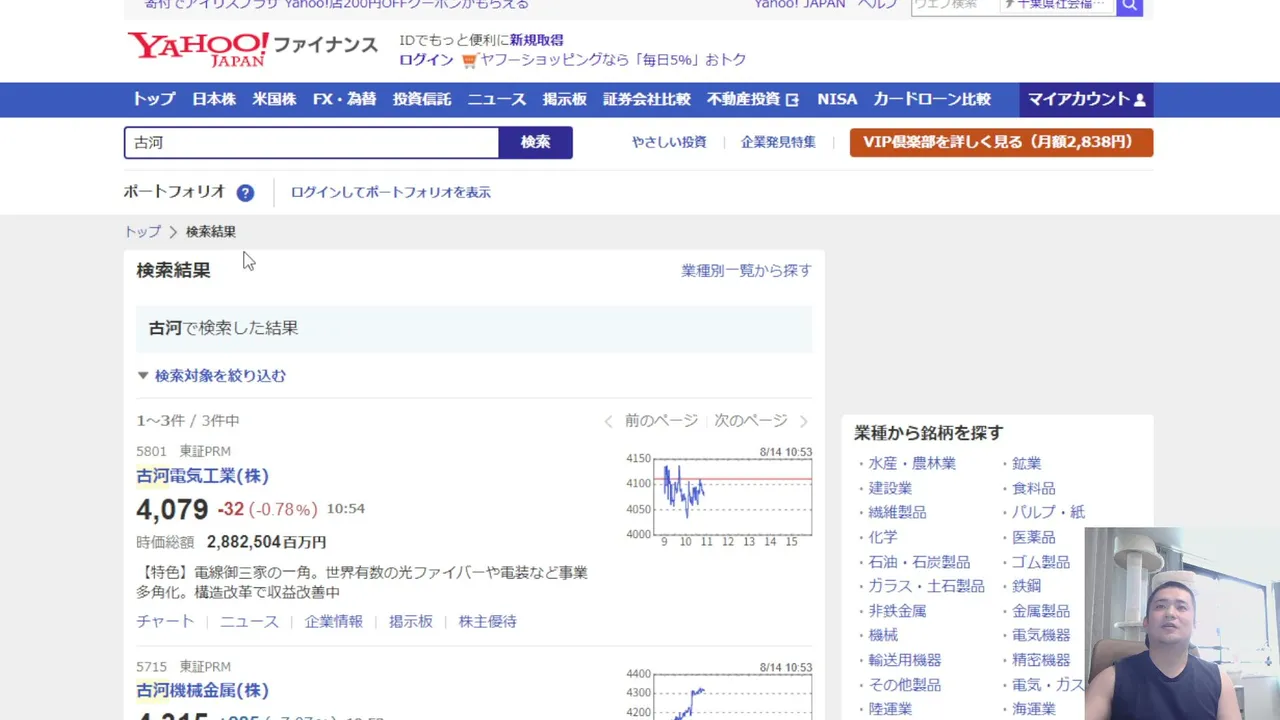Open 証券会社比較 navigation item
The image size is (1280, 720).
click(x=647, y=99)
